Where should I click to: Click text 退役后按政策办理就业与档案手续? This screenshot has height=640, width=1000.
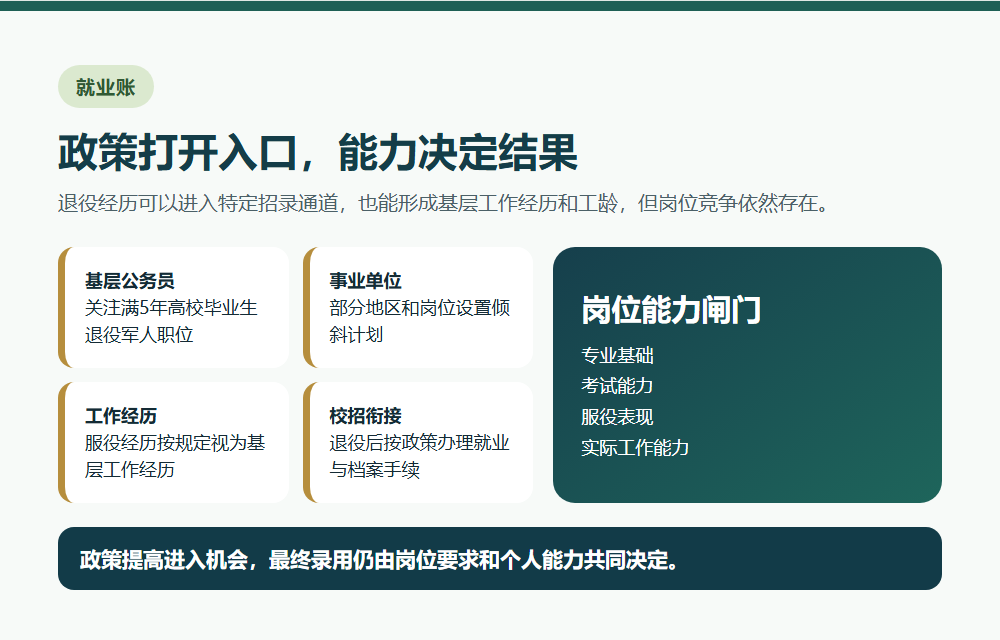tap(420, 456)
